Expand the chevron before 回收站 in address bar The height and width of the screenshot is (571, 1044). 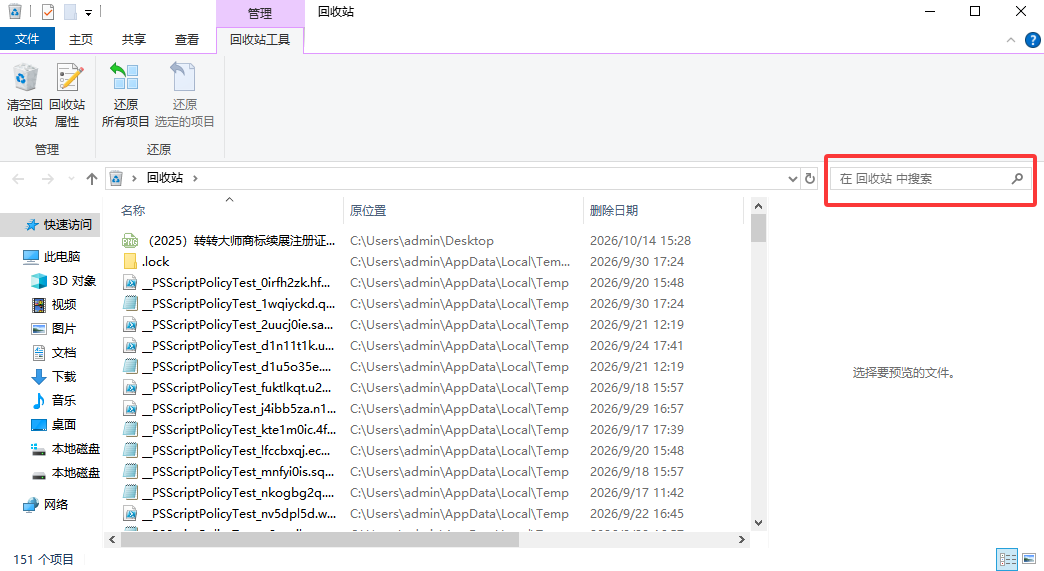pos(134,178)
